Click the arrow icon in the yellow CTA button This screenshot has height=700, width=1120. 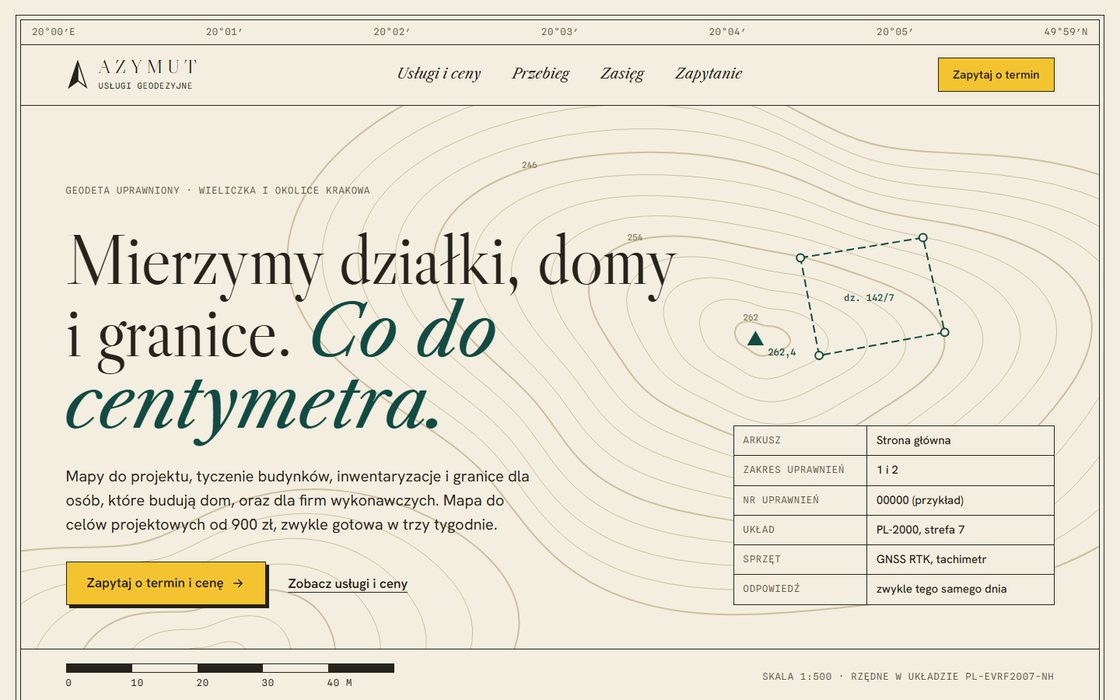239,584
